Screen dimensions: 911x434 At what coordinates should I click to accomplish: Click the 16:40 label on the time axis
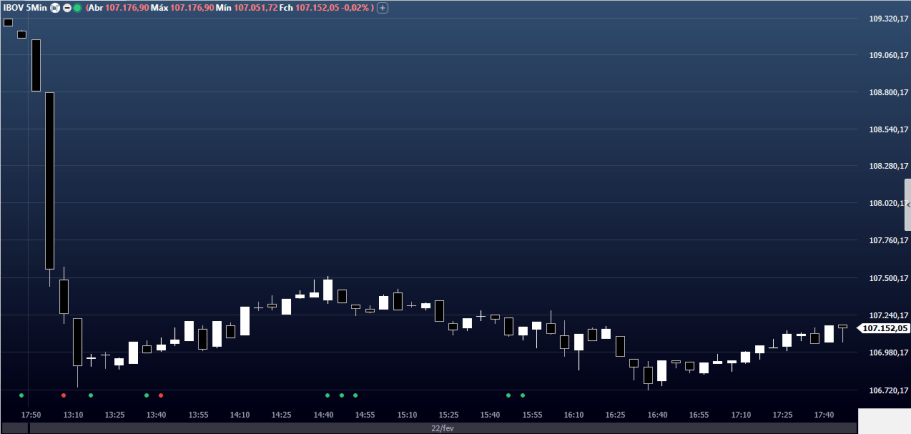(x=657, y=414)
